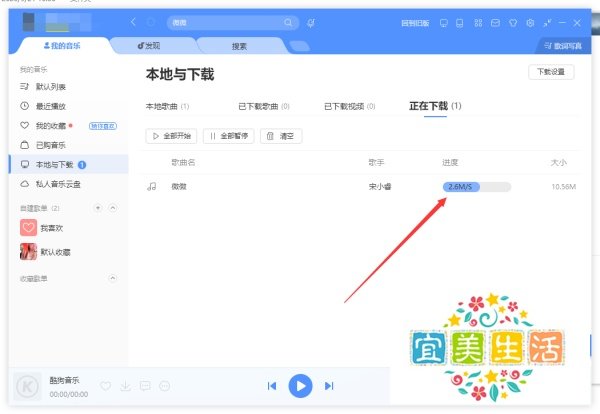Go back with the left arrow

(133, 22)
